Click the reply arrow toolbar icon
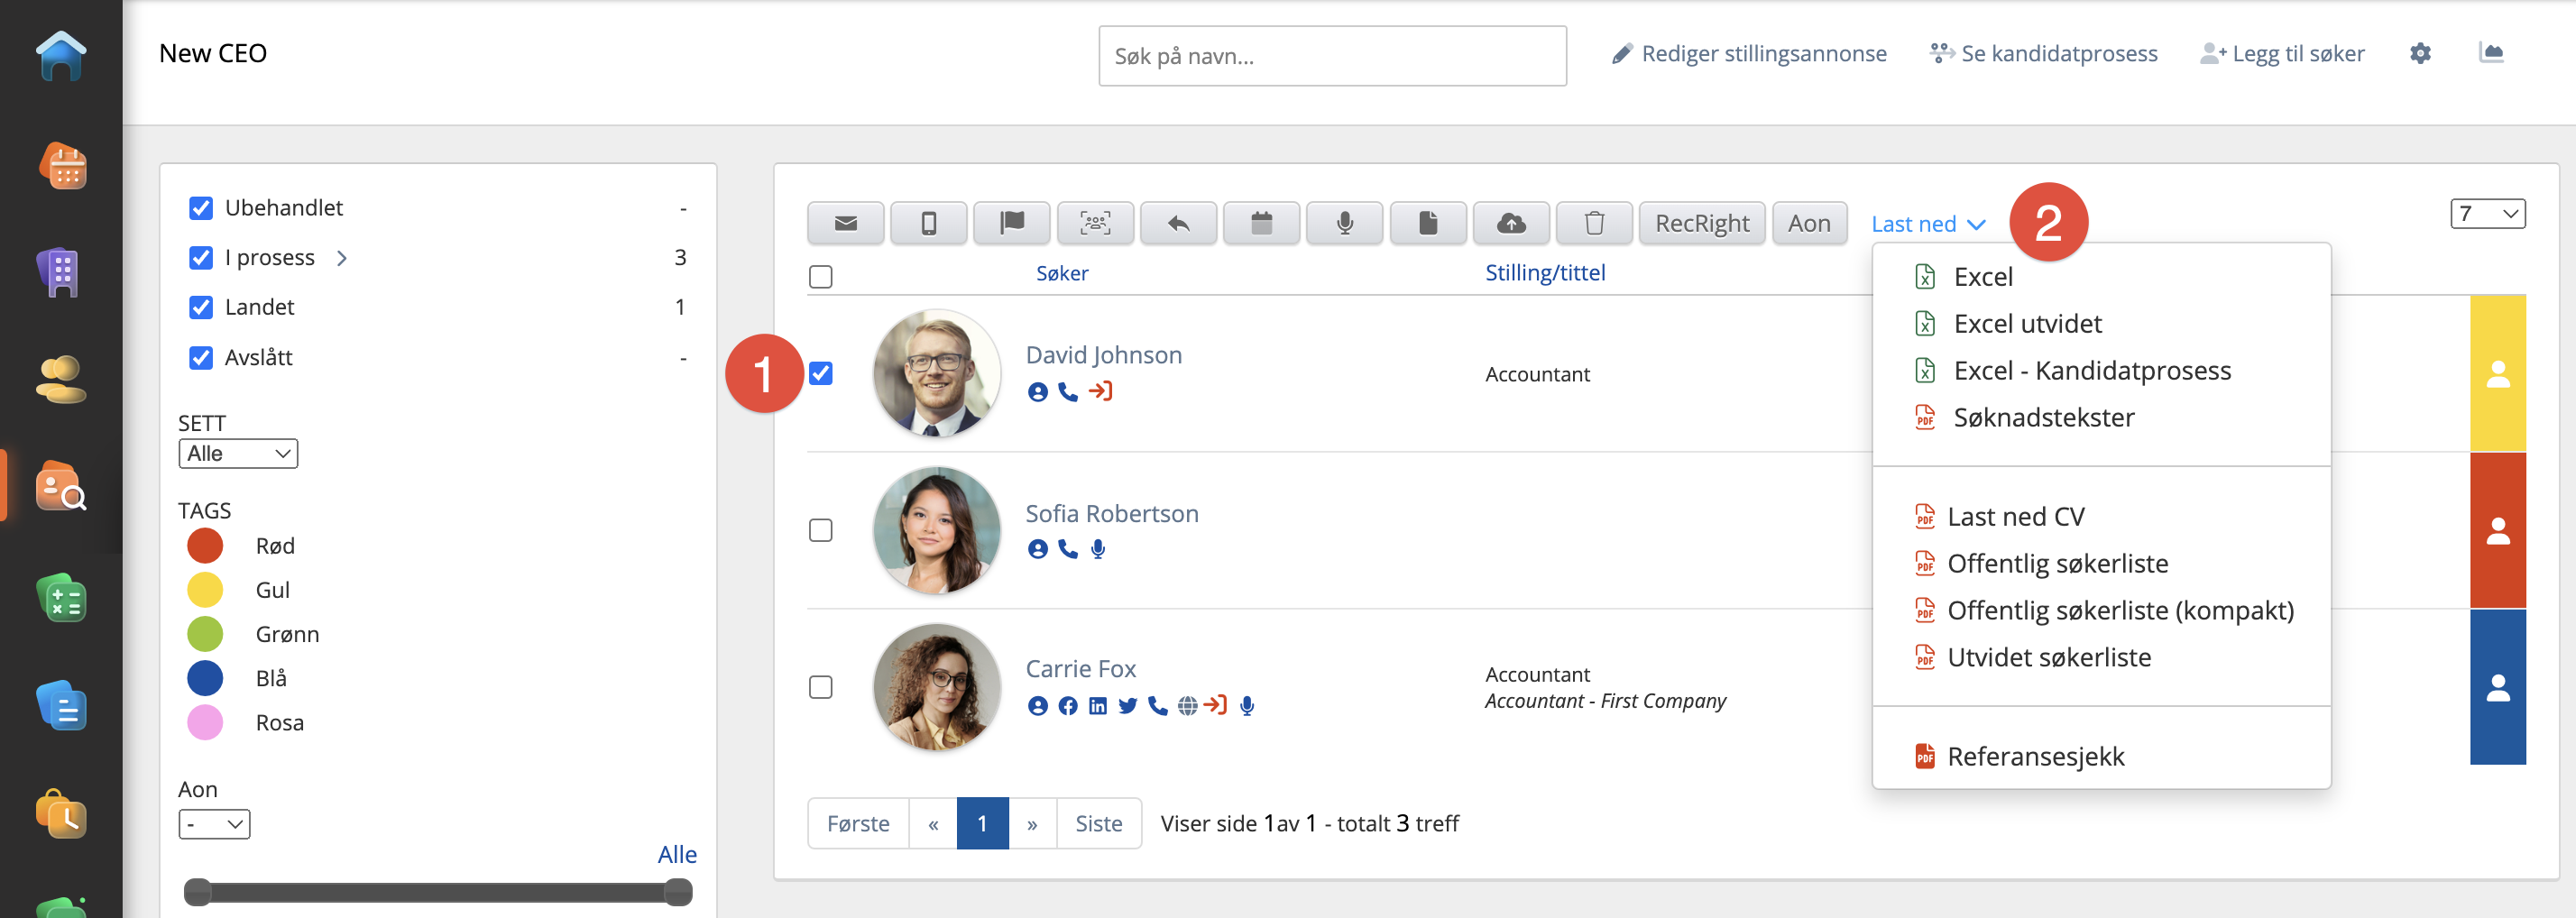The image size is (2576, 918). point(1178,223)
